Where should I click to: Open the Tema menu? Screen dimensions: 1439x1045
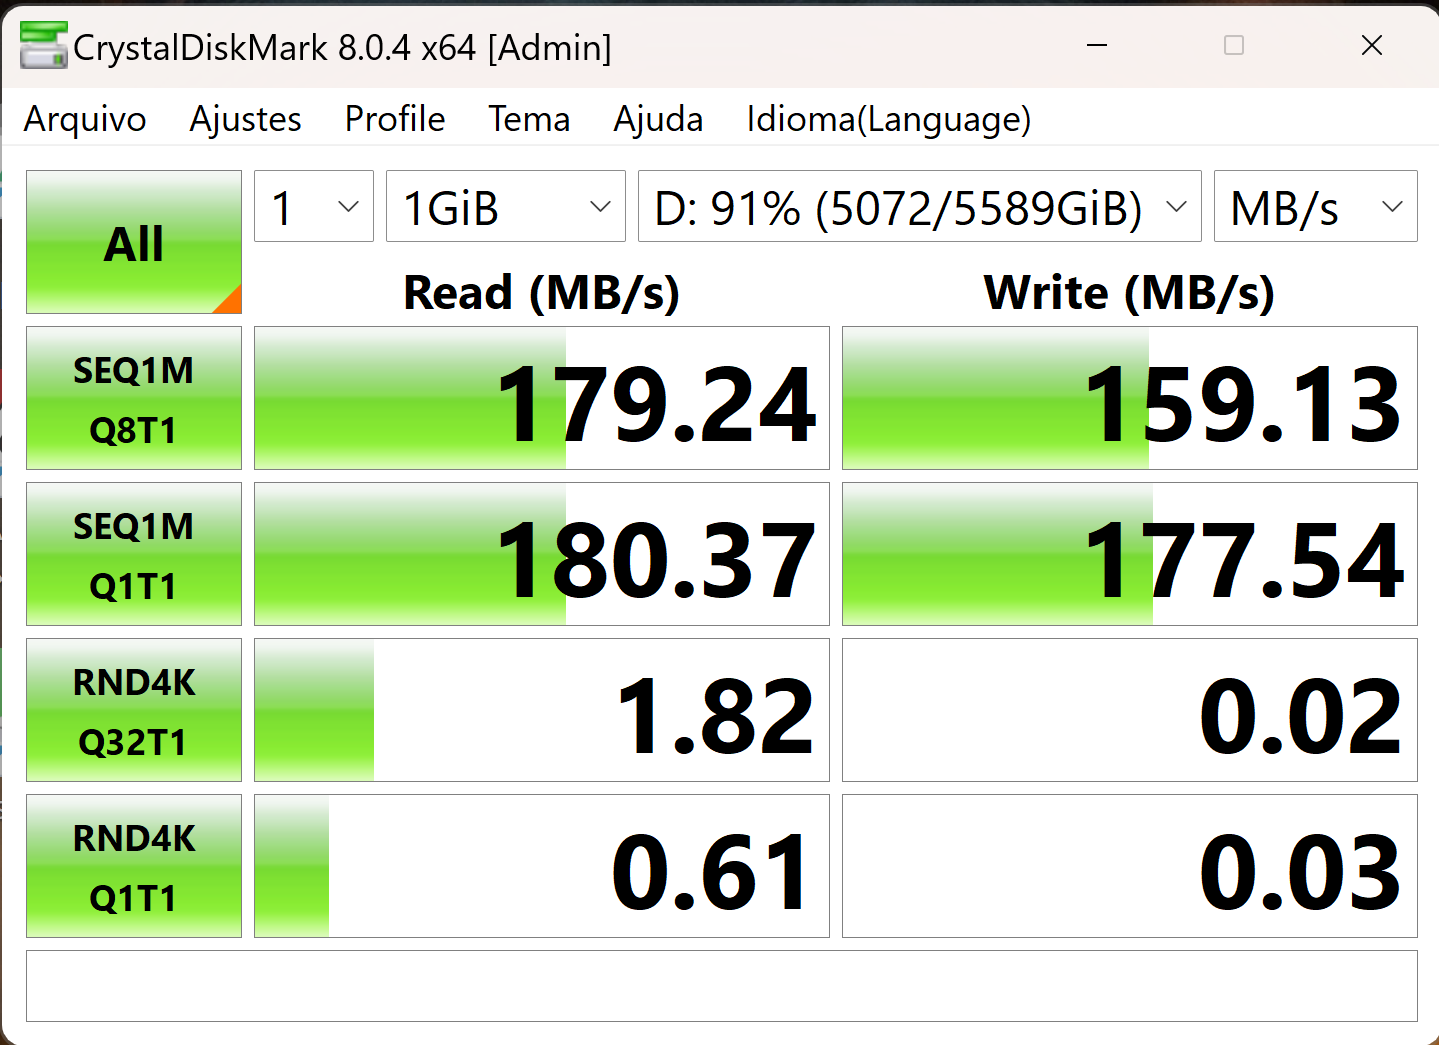click(529, 119)
